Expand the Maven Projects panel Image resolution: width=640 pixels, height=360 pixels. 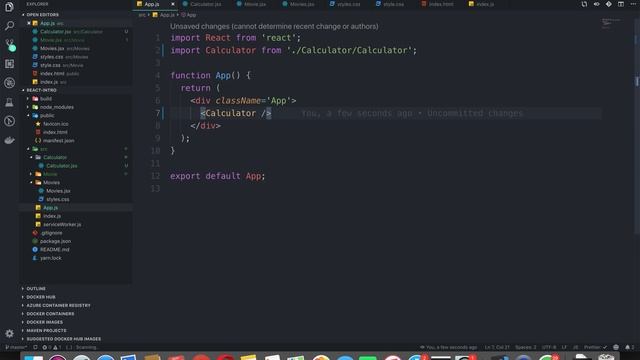pos(46,331)
